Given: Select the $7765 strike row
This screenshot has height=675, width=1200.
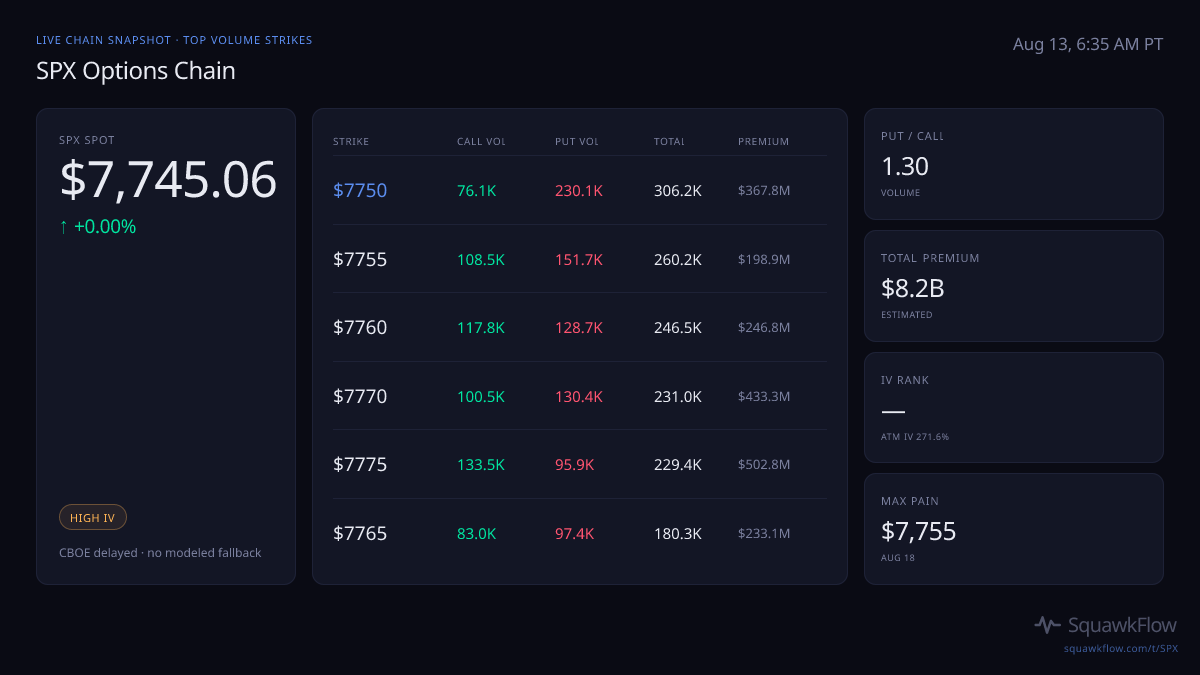Looking at the screenshot, I should [x=580, y=534].
